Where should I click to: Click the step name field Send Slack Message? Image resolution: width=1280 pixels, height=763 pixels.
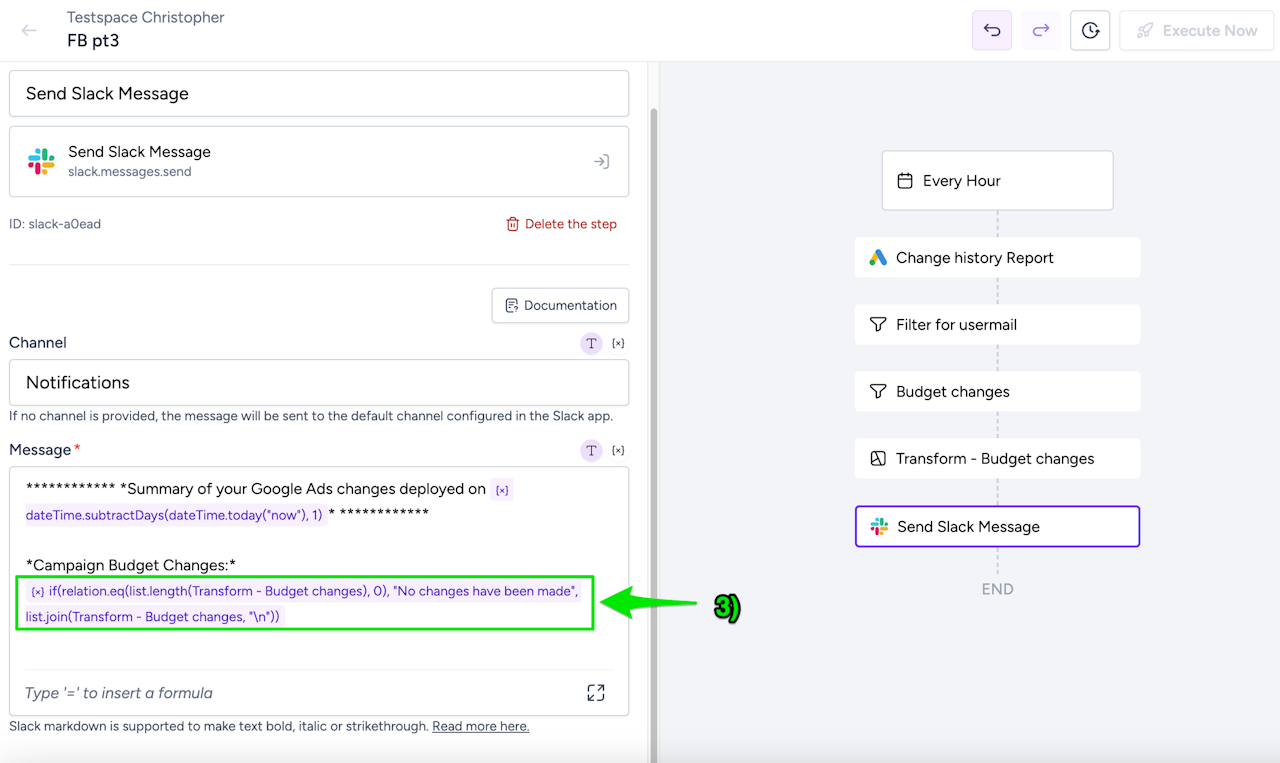click(x=319, y=93)
